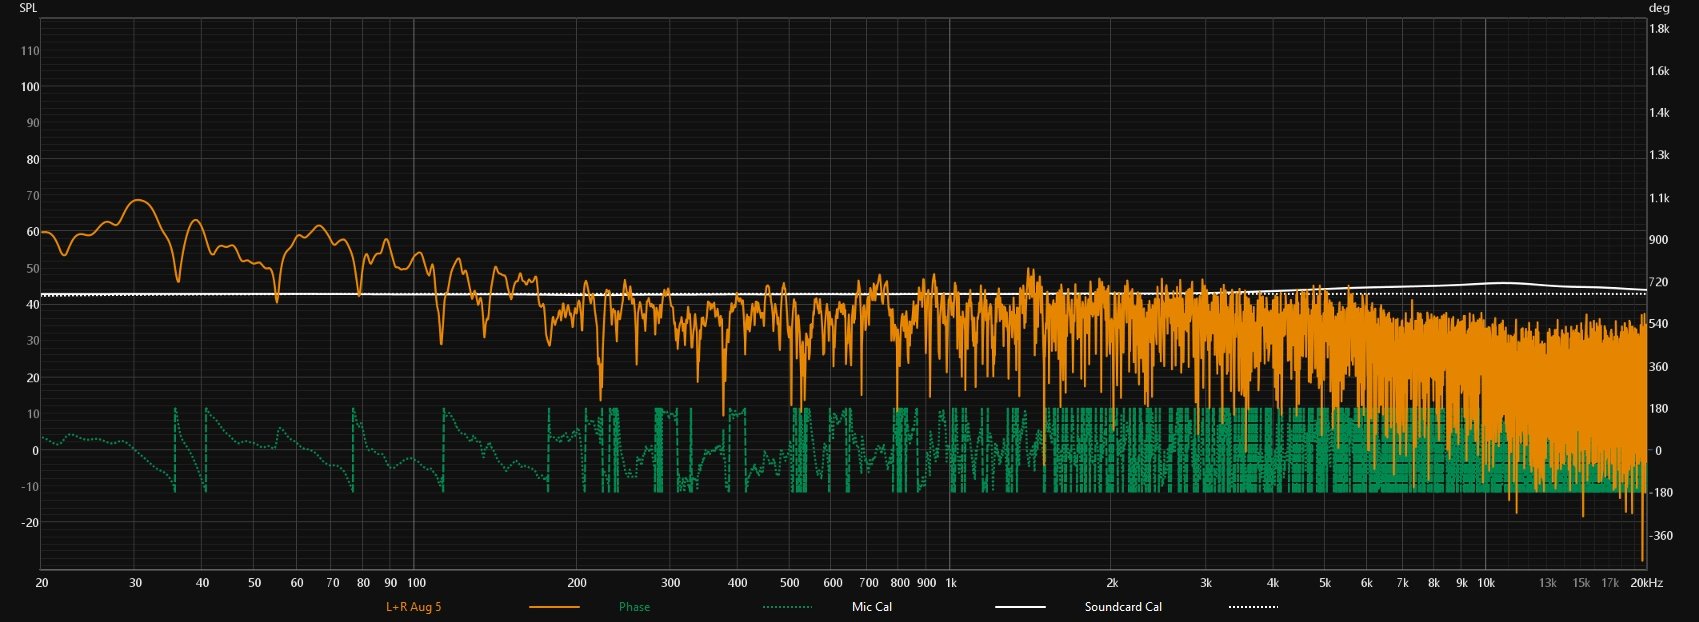Click the "1.4k" degree axis value

(1660, 113)
